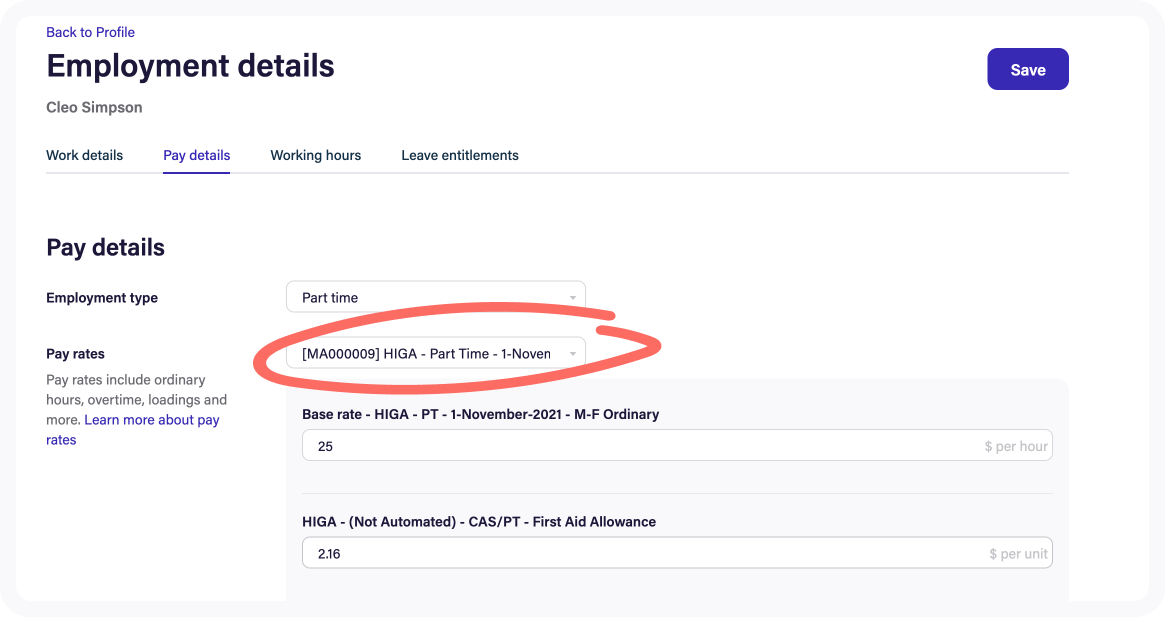Go to the Leave entitlements tab
This screenshot has height=617, width=1165.
[x=460, y=155]
